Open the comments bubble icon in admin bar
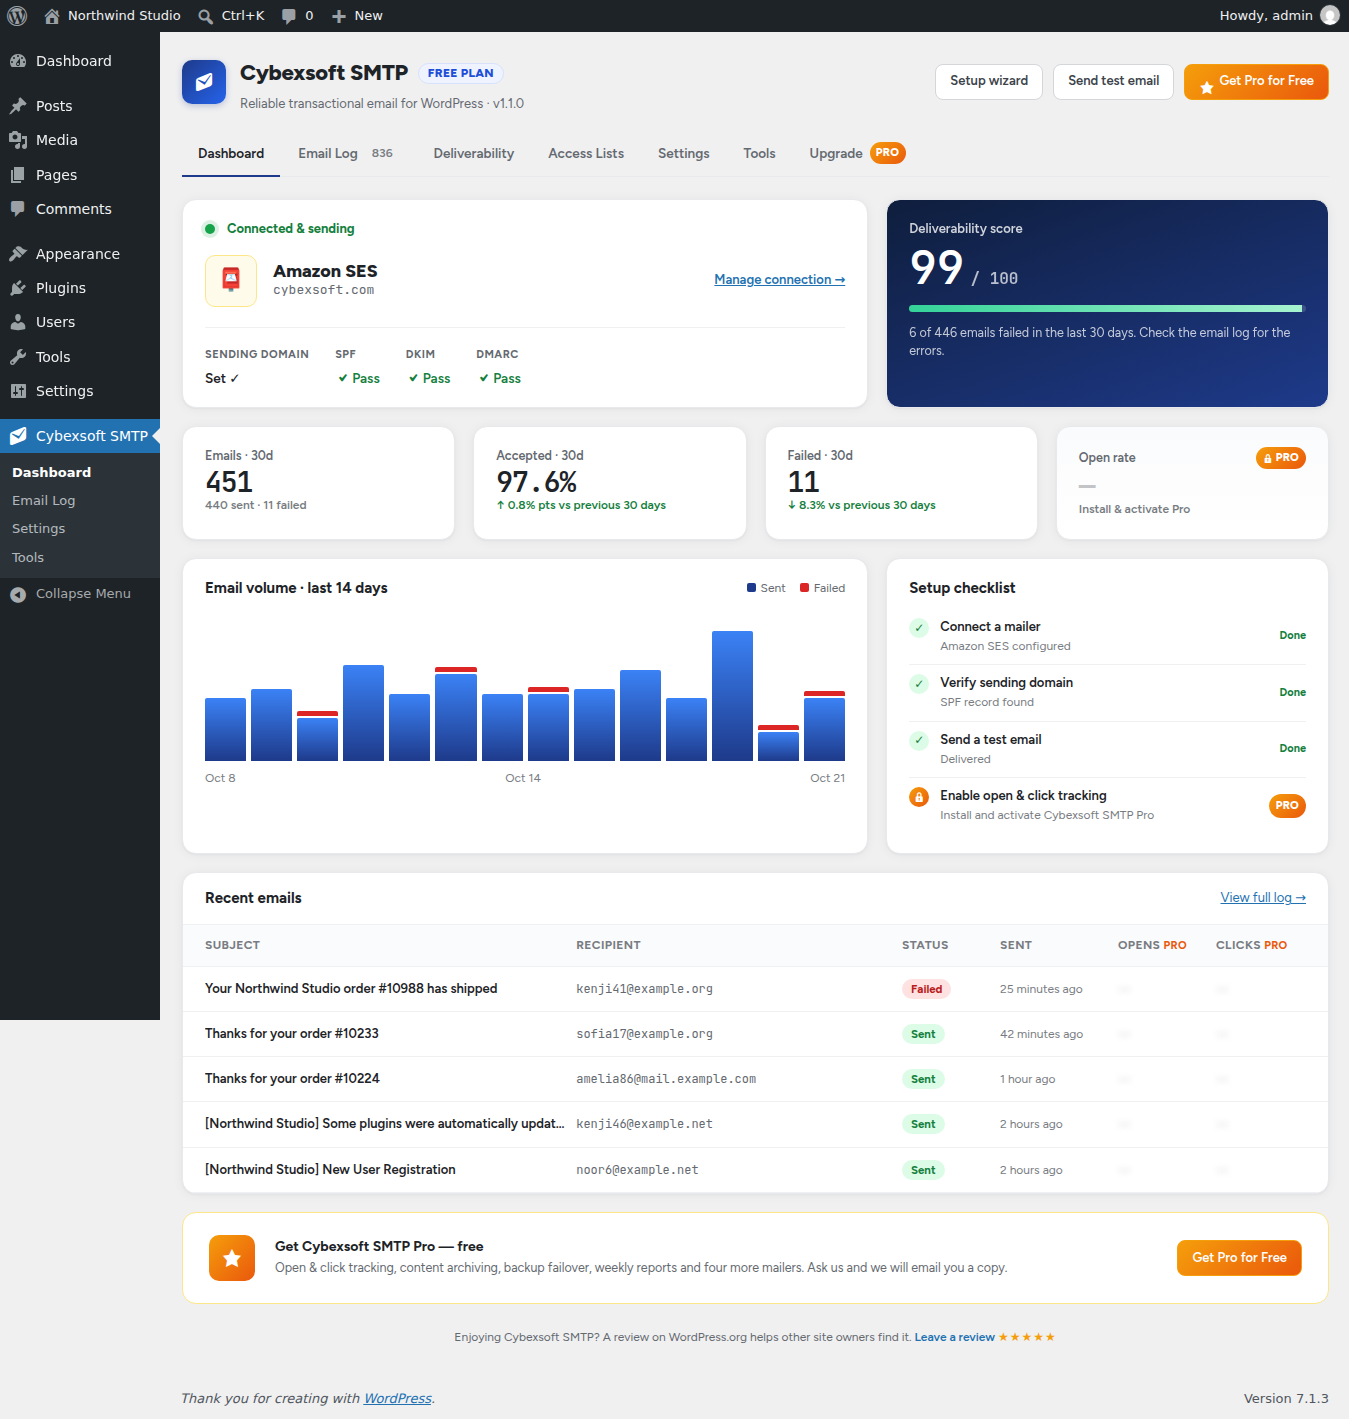1349x1419 pixels. 289,16
